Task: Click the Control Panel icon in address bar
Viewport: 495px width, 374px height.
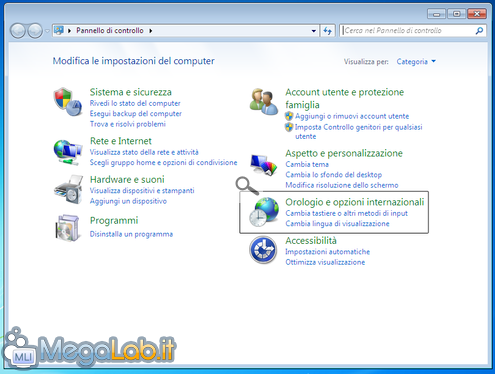Action: (x=59, y=30)
